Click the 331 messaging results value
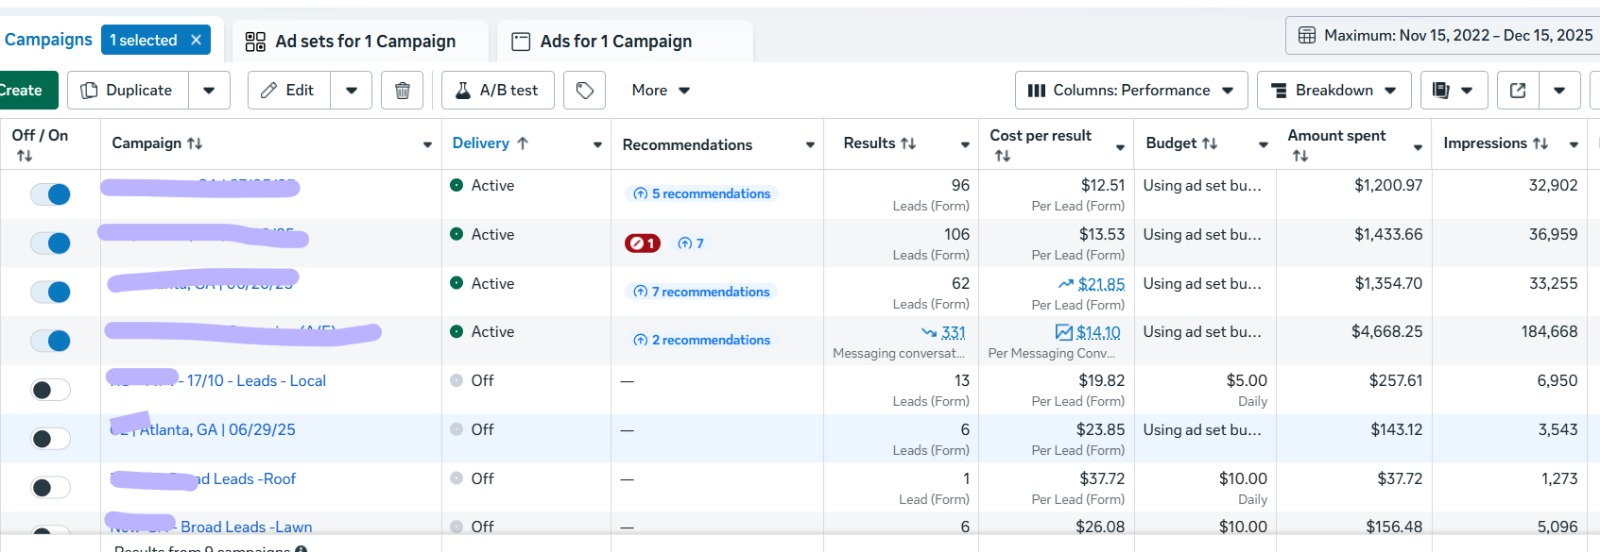Screen dimensions: 1600x552 coord(953,332)
